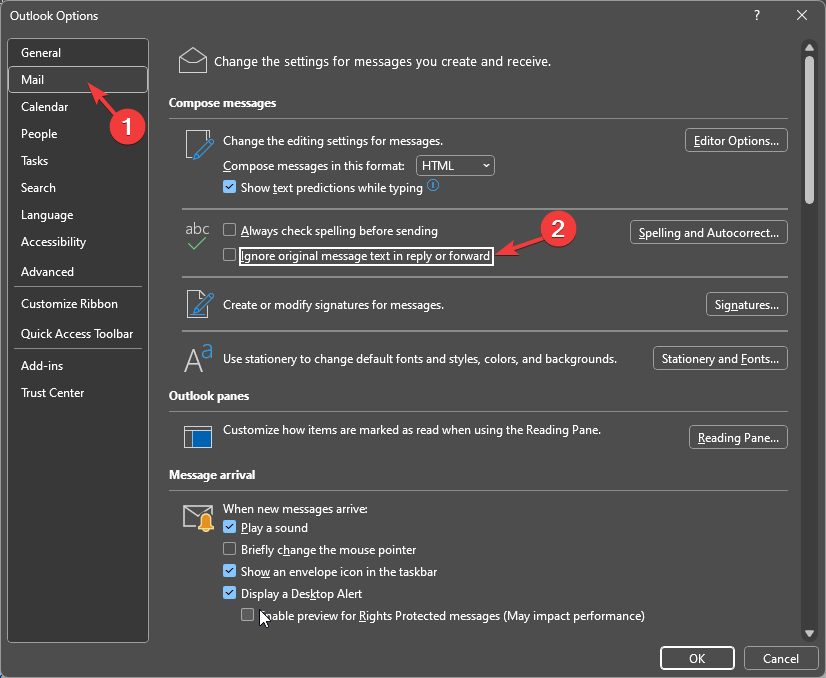This screenshot has height=678, width=826.
Task: Click the text predictions info icon
Action: [434, 186]
